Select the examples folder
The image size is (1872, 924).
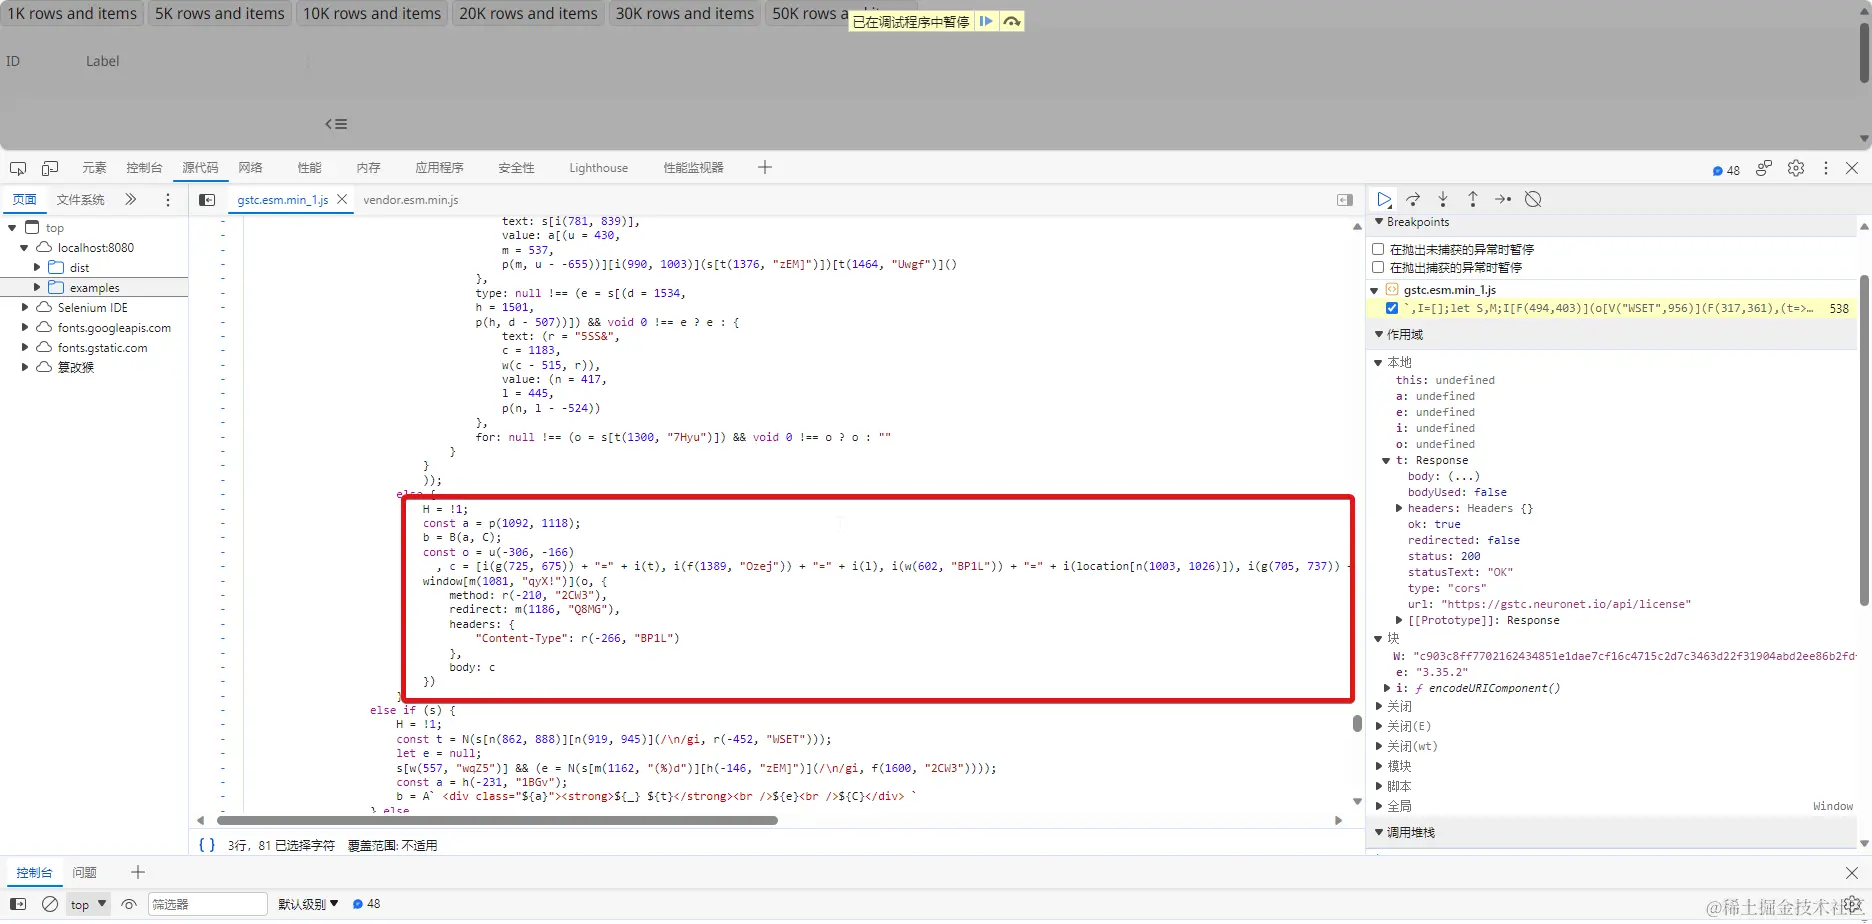click(x=94, y=287)
